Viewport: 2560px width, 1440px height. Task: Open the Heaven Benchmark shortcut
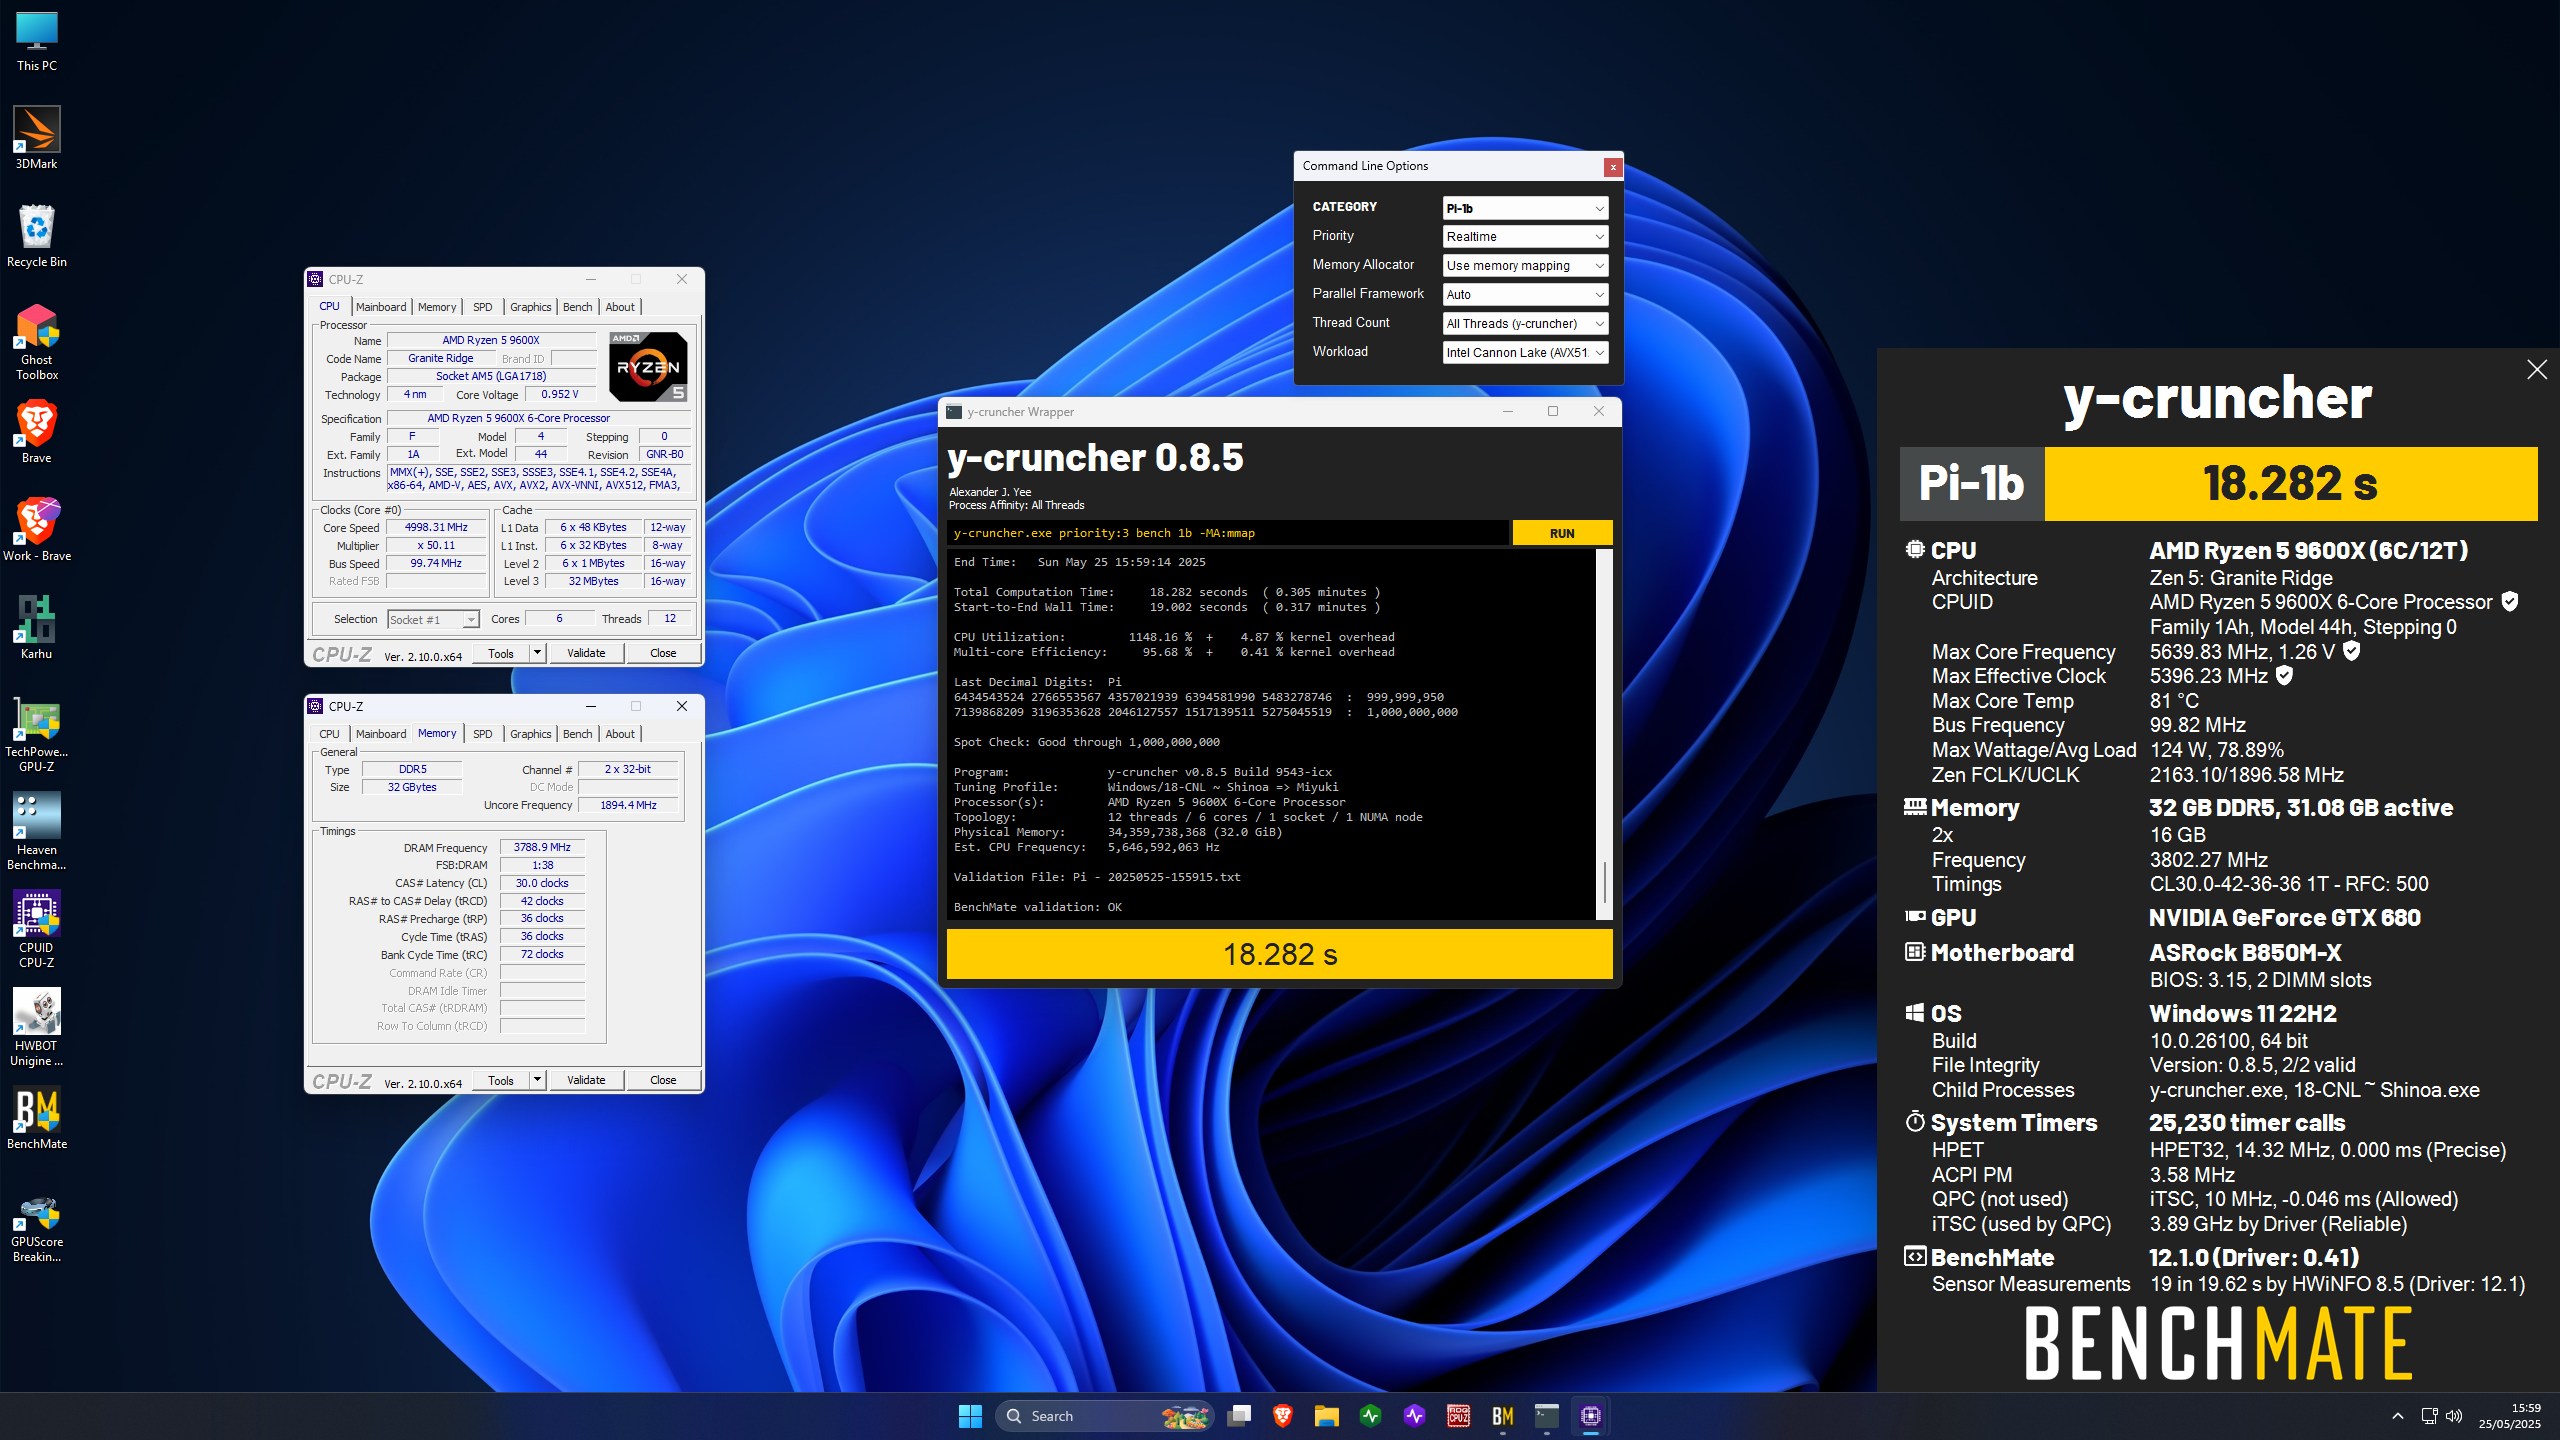pos(37,831)
